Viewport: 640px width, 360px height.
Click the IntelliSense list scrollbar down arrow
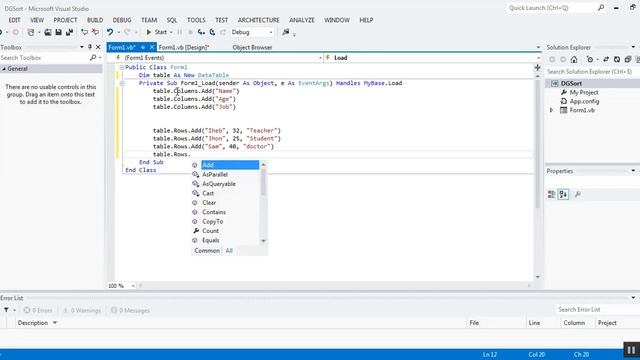(x=263, y=241)
